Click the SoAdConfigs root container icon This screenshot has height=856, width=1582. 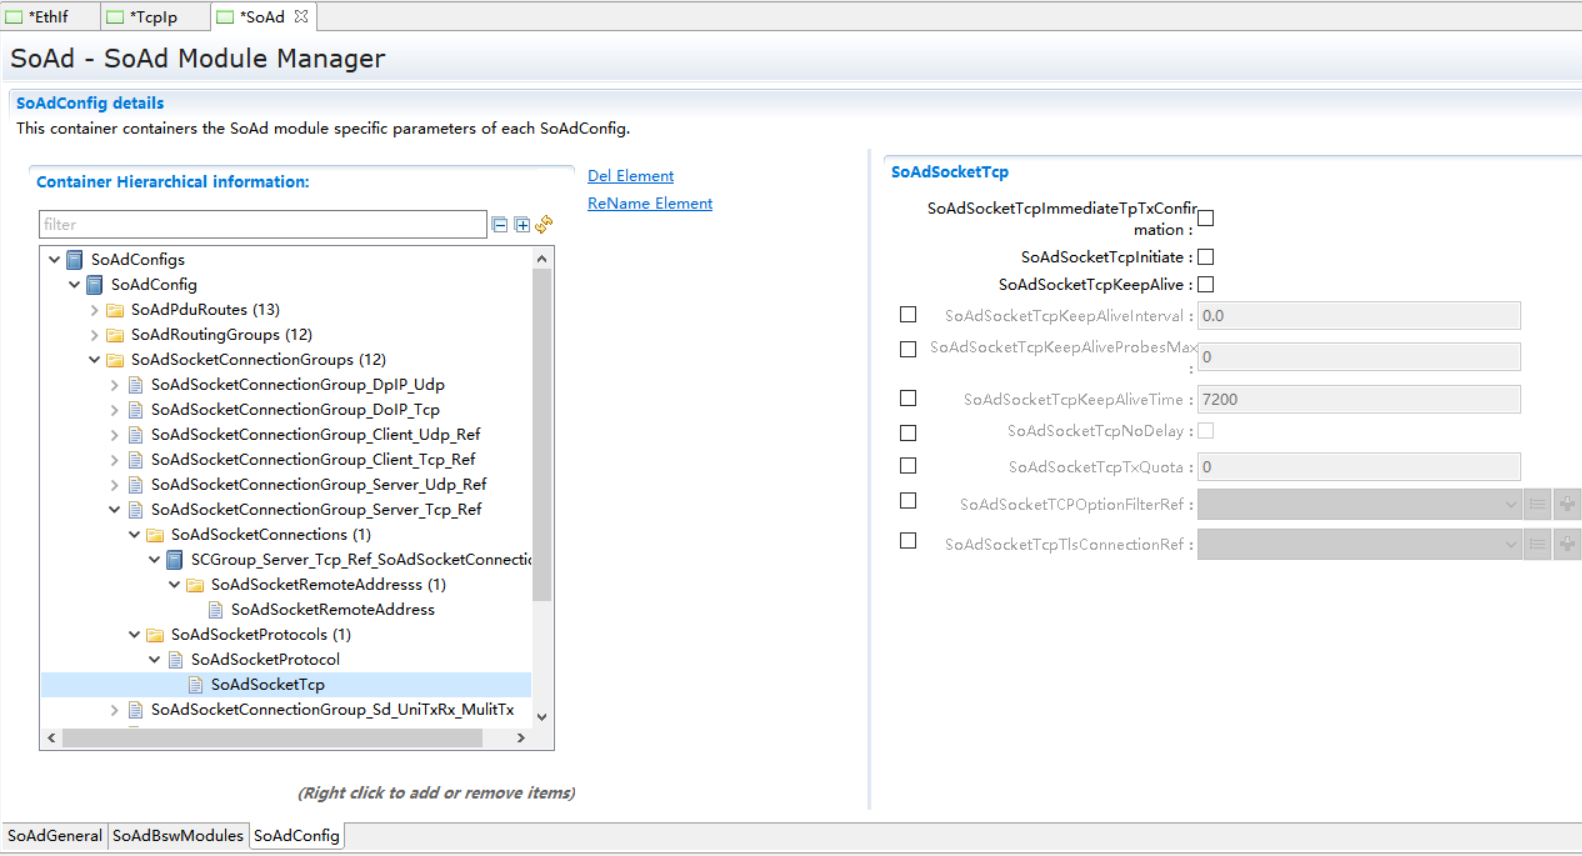pos(75,260)
